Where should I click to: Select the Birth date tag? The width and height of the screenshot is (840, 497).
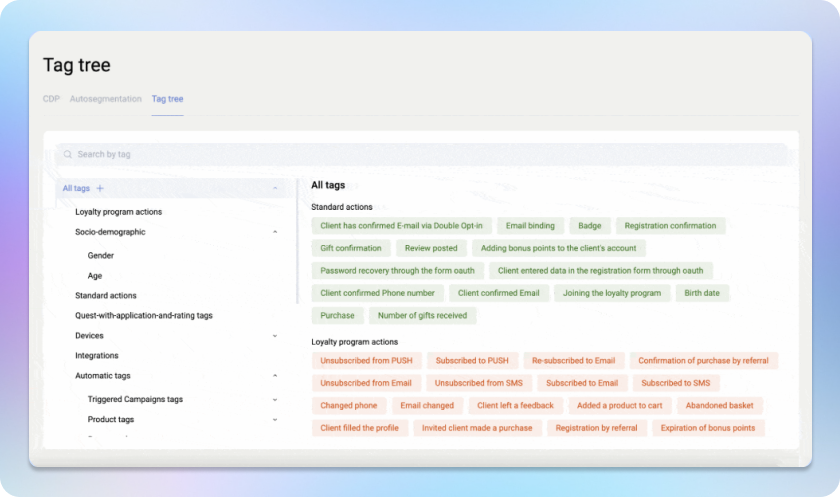pyautogui.click(x=702, y=293)
